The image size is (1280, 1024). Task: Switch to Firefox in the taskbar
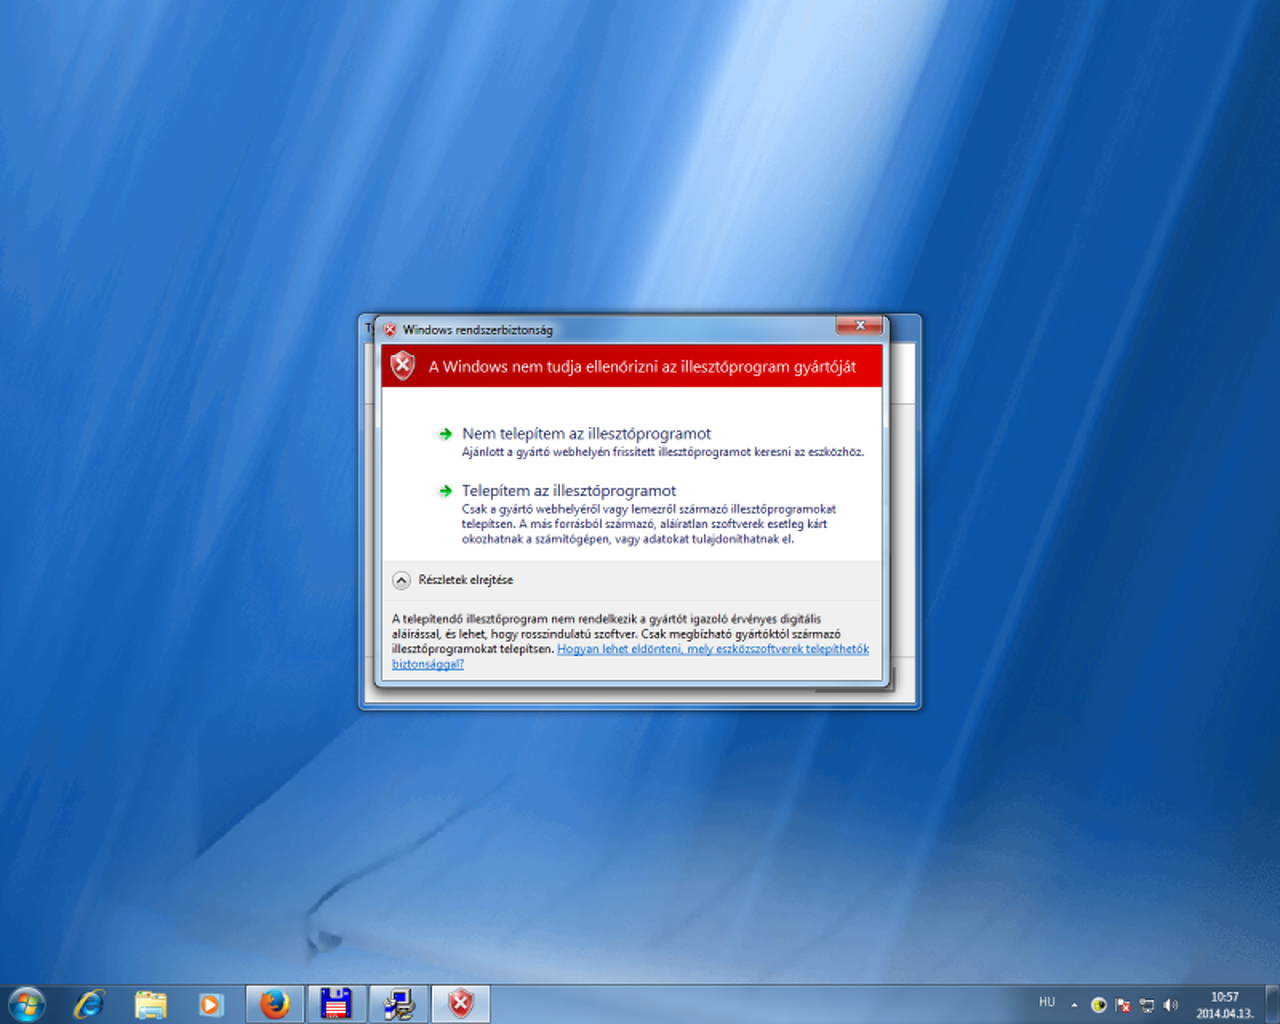click(274, 1004)
